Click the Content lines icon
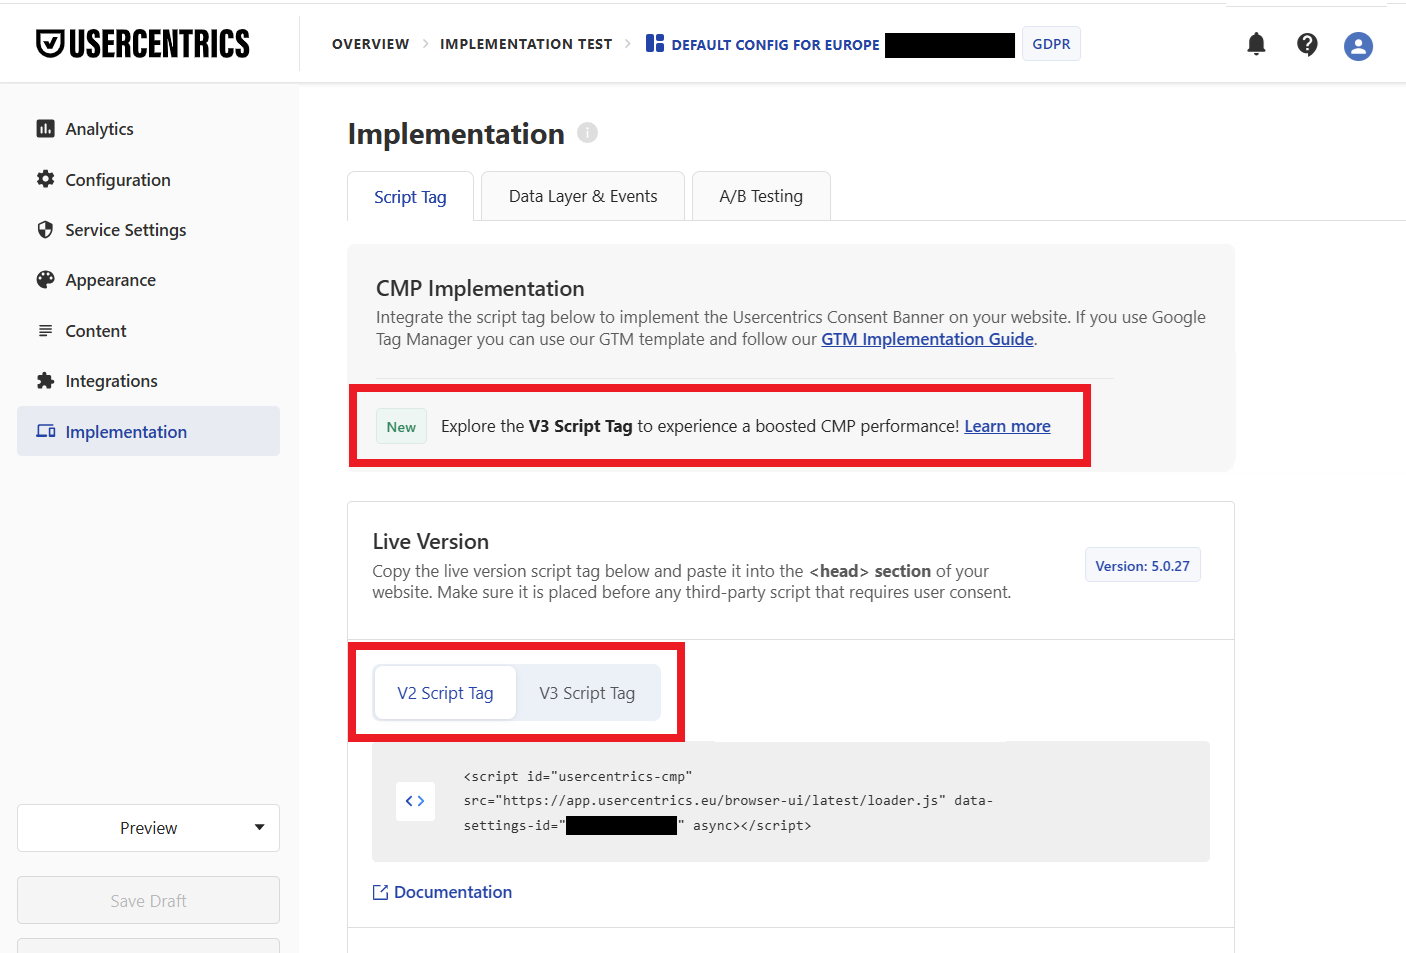The height and width of the screenshot is (953, 1406). pos(45,331)
